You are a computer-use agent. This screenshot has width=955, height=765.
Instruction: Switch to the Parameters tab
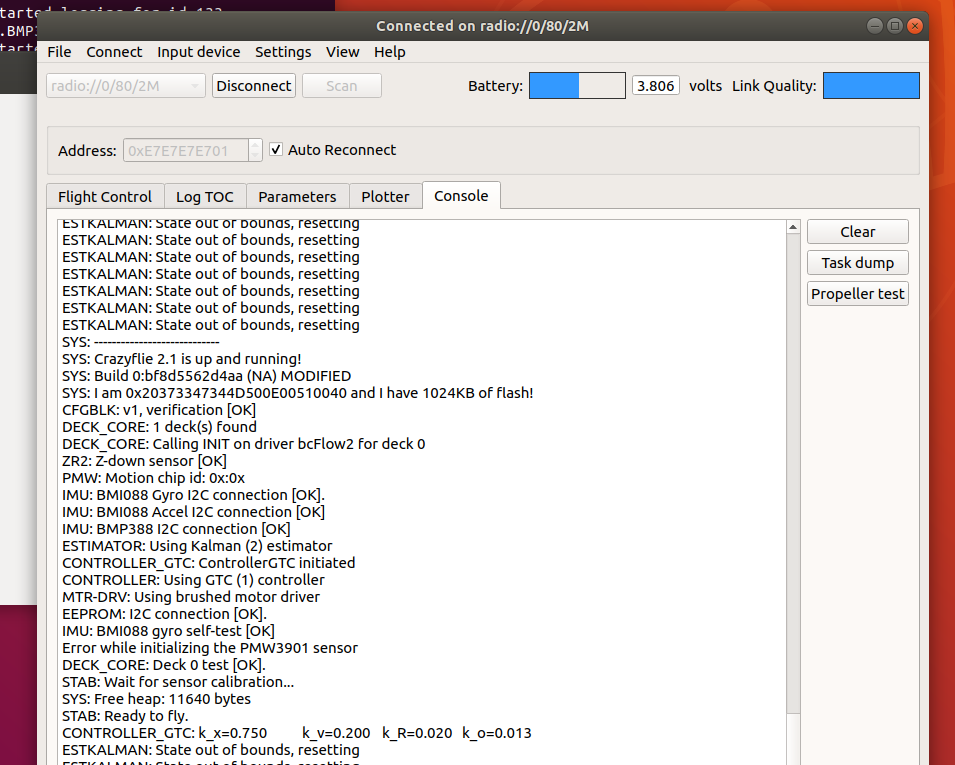click(x=297, y=197)
